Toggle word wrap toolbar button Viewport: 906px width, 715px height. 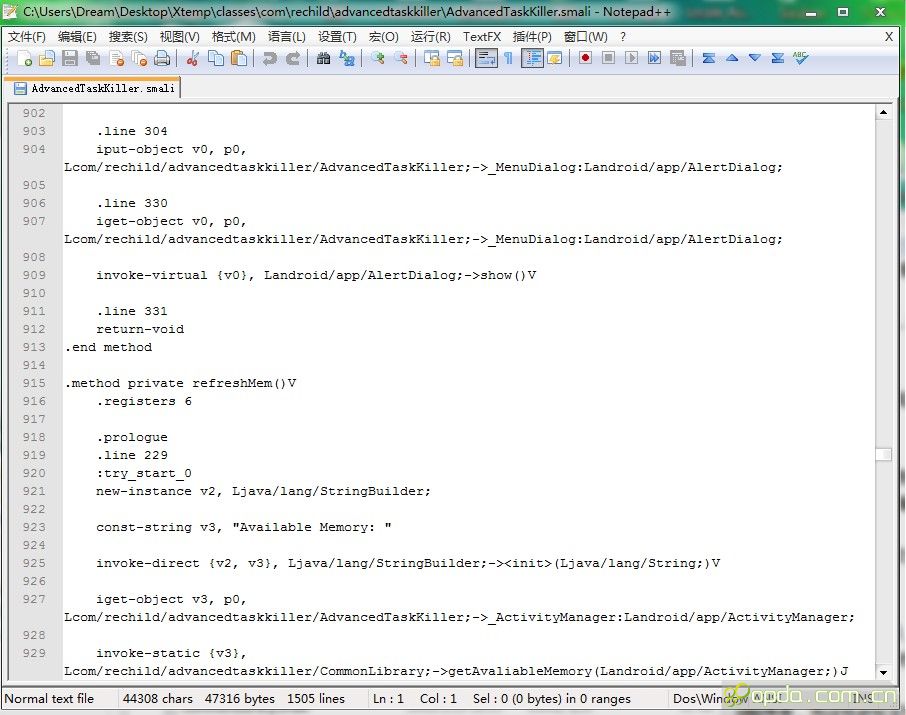coord(486,58)
